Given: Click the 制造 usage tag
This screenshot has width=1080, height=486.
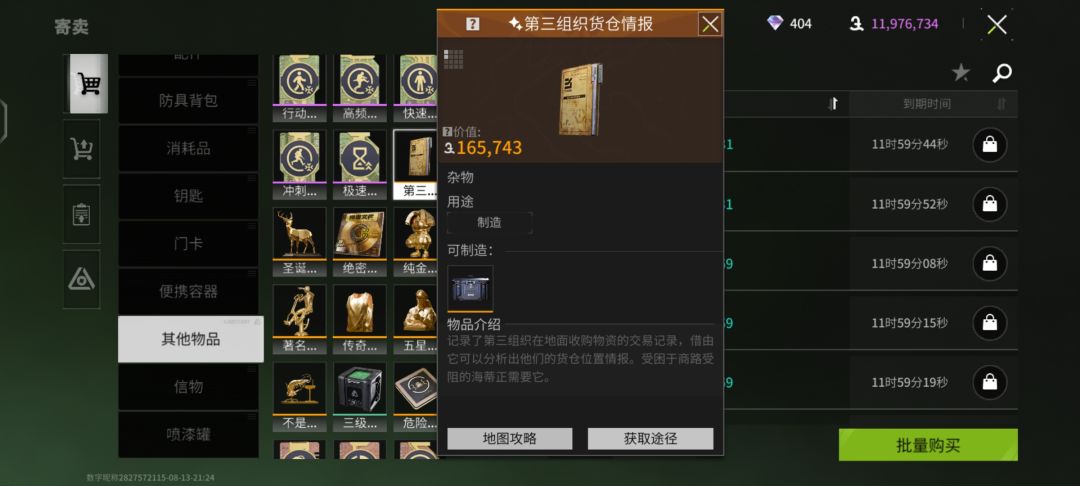Looking at the screenshot, I should pos(490,222).
